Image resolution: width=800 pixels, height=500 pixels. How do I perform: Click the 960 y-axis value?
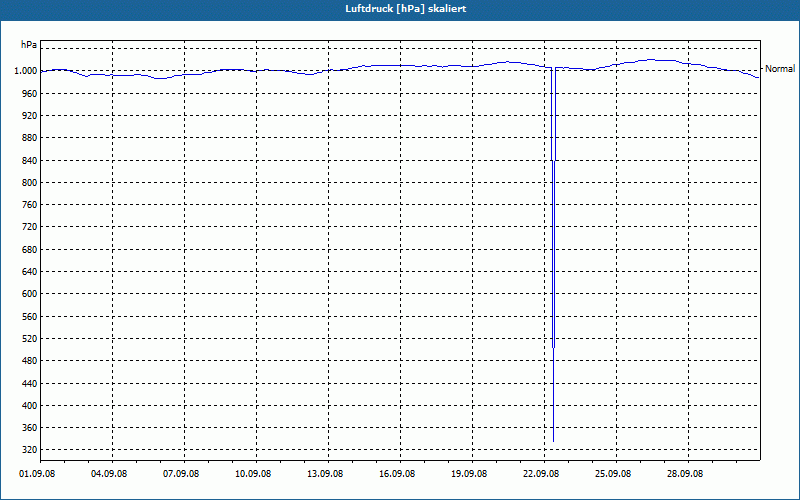[30, 94]
